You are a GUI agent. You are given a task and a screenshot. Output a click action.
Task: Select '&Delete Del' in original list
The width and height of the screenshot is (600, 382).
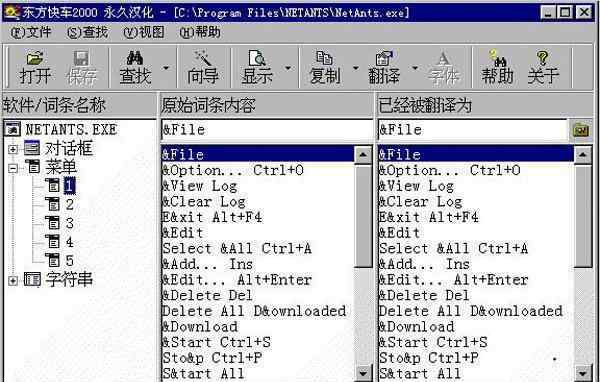coord(258,295)
